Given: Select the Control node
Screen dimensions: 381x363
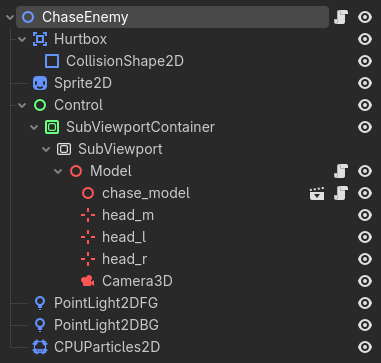Looking at the screenshot, I should pyautogui.click(x=78, y=105).
